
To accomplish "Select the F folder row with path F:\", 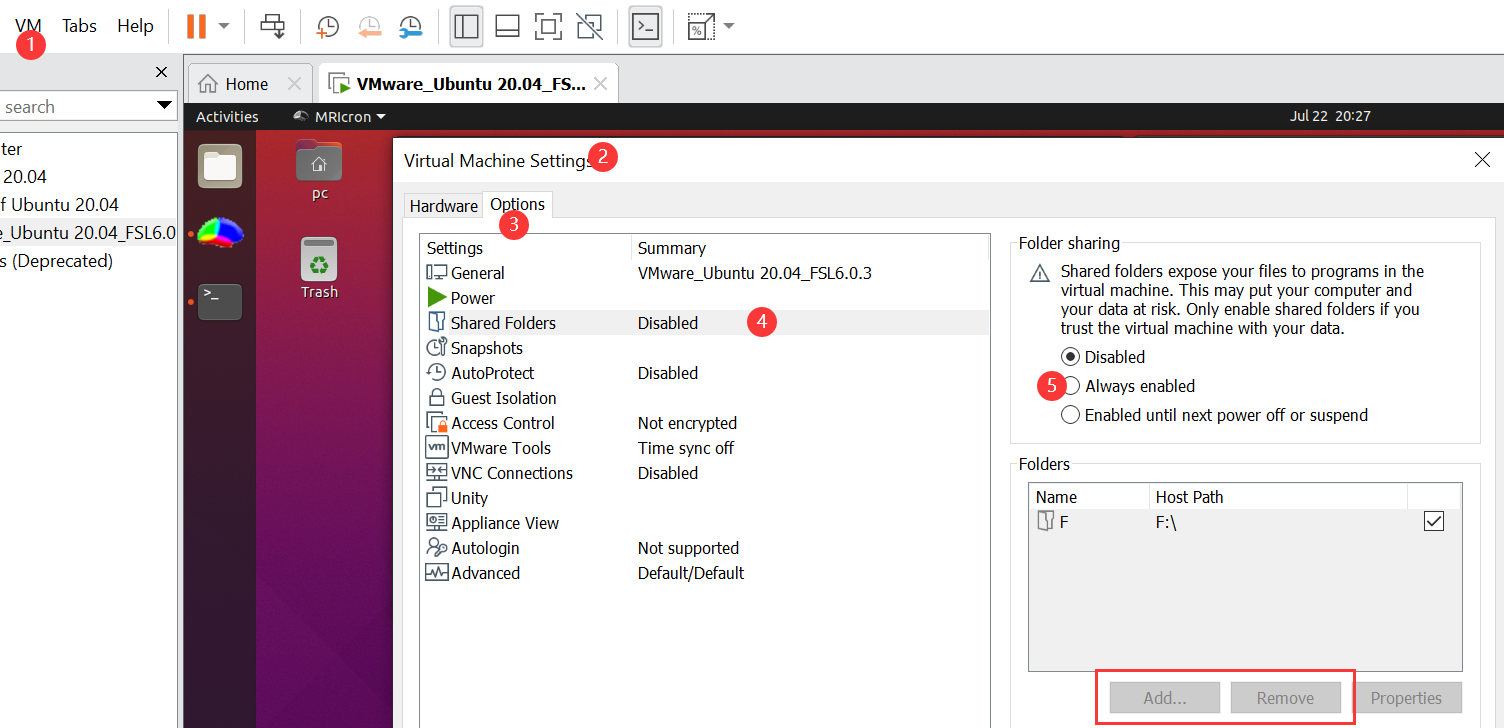I will pos(1245,521).
